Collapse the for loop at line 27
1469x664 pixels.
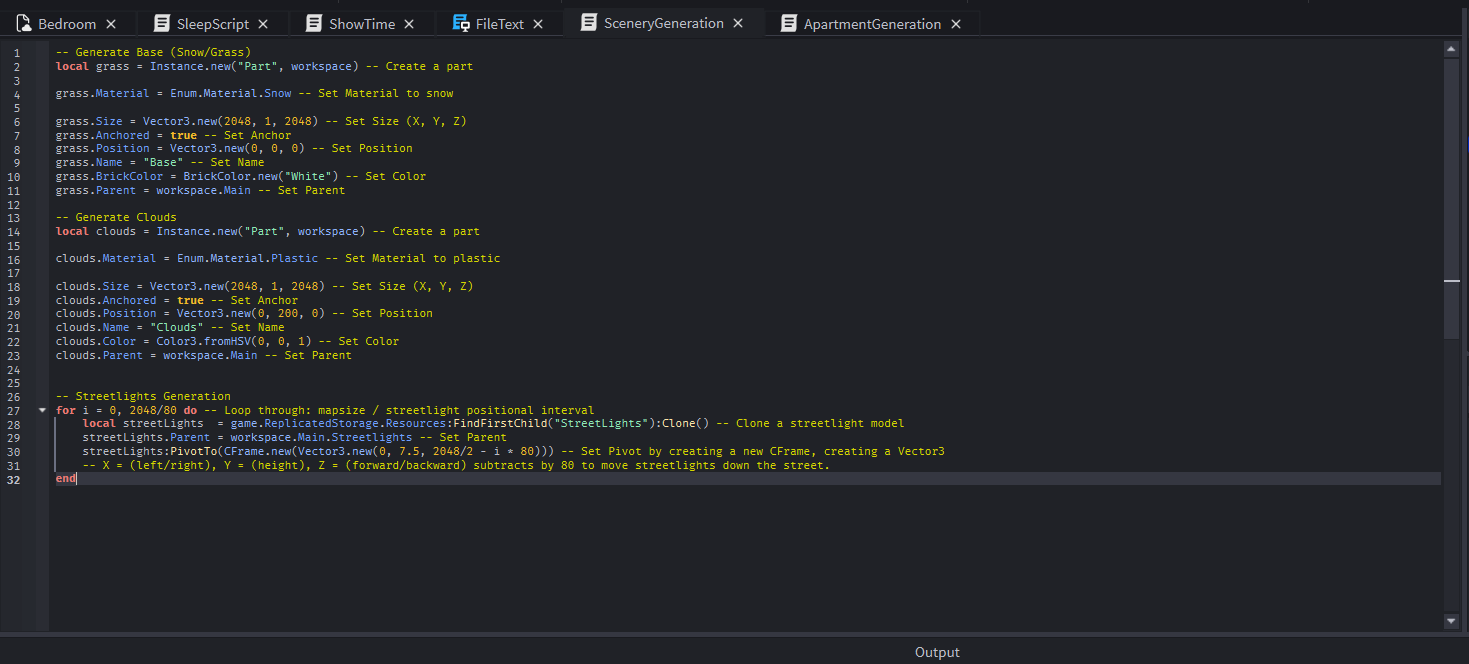point(42,410)
